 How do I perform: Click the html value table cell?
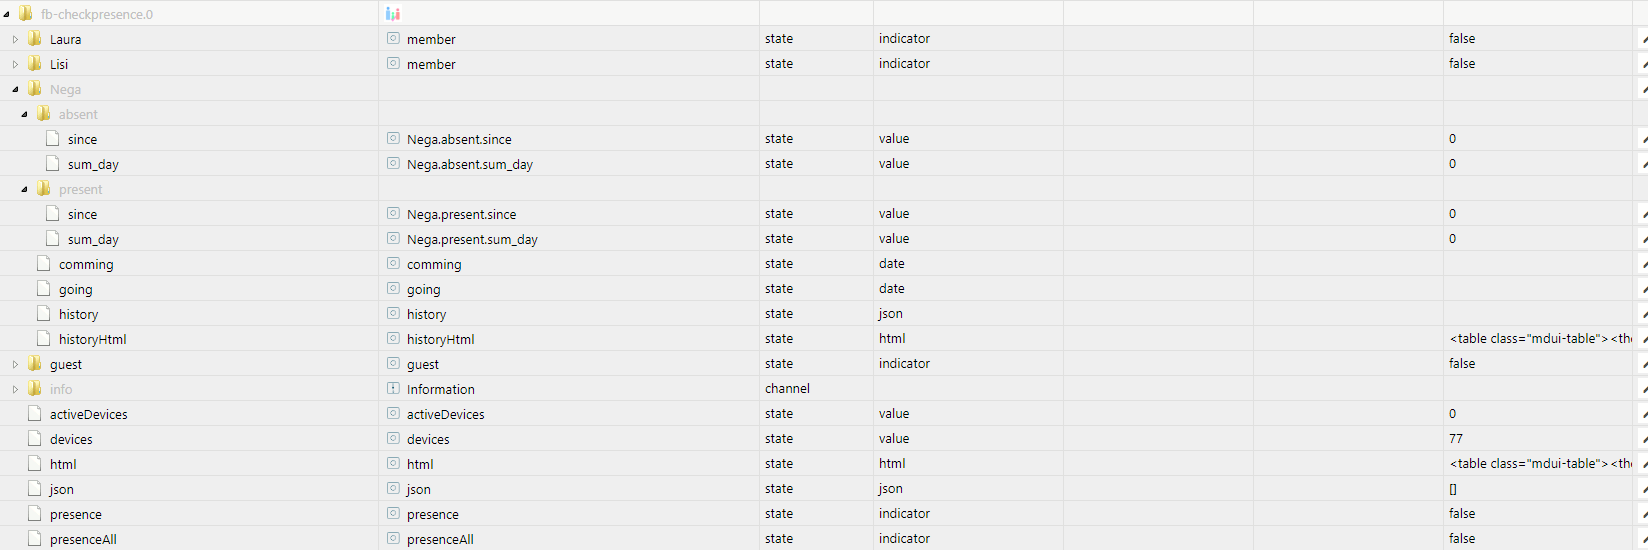tap(1538, 464)
